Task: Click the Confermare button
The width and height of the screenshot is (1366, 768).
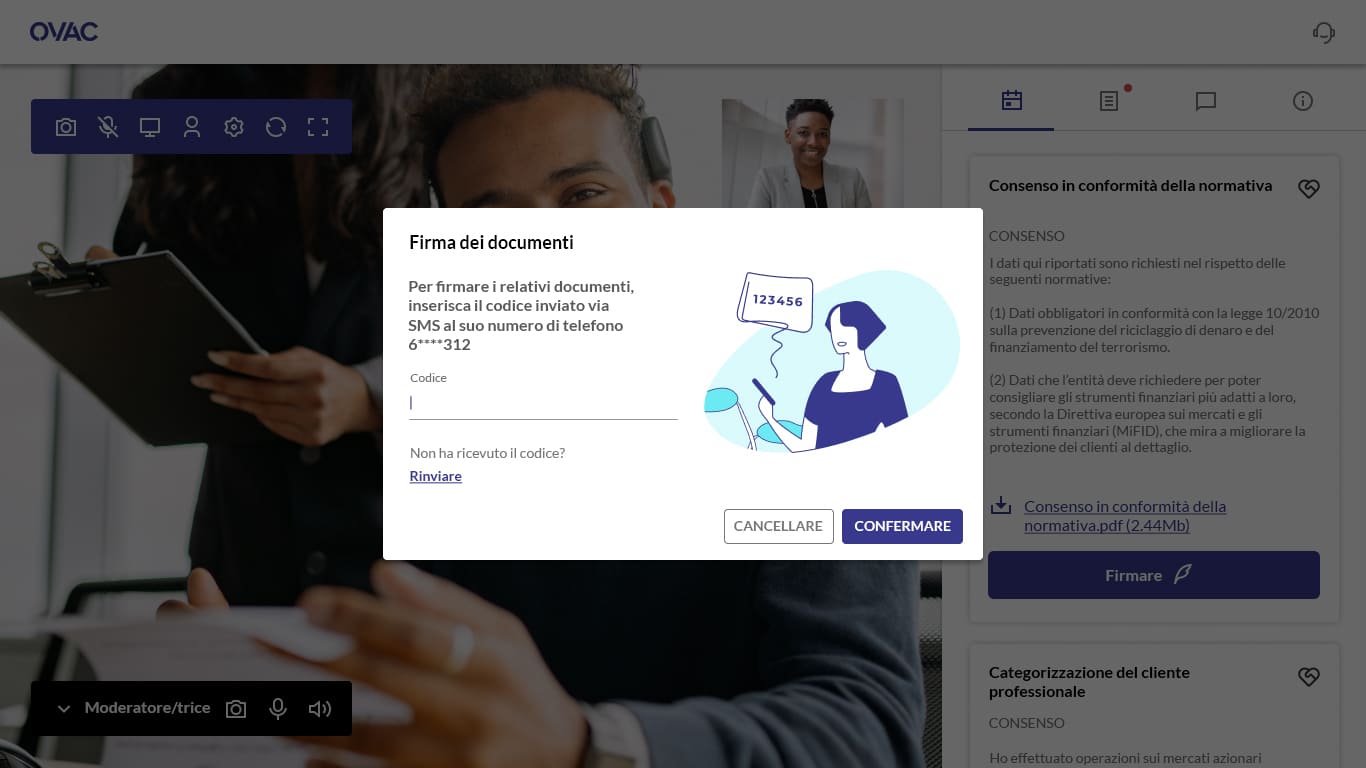Action: [902, 526]
